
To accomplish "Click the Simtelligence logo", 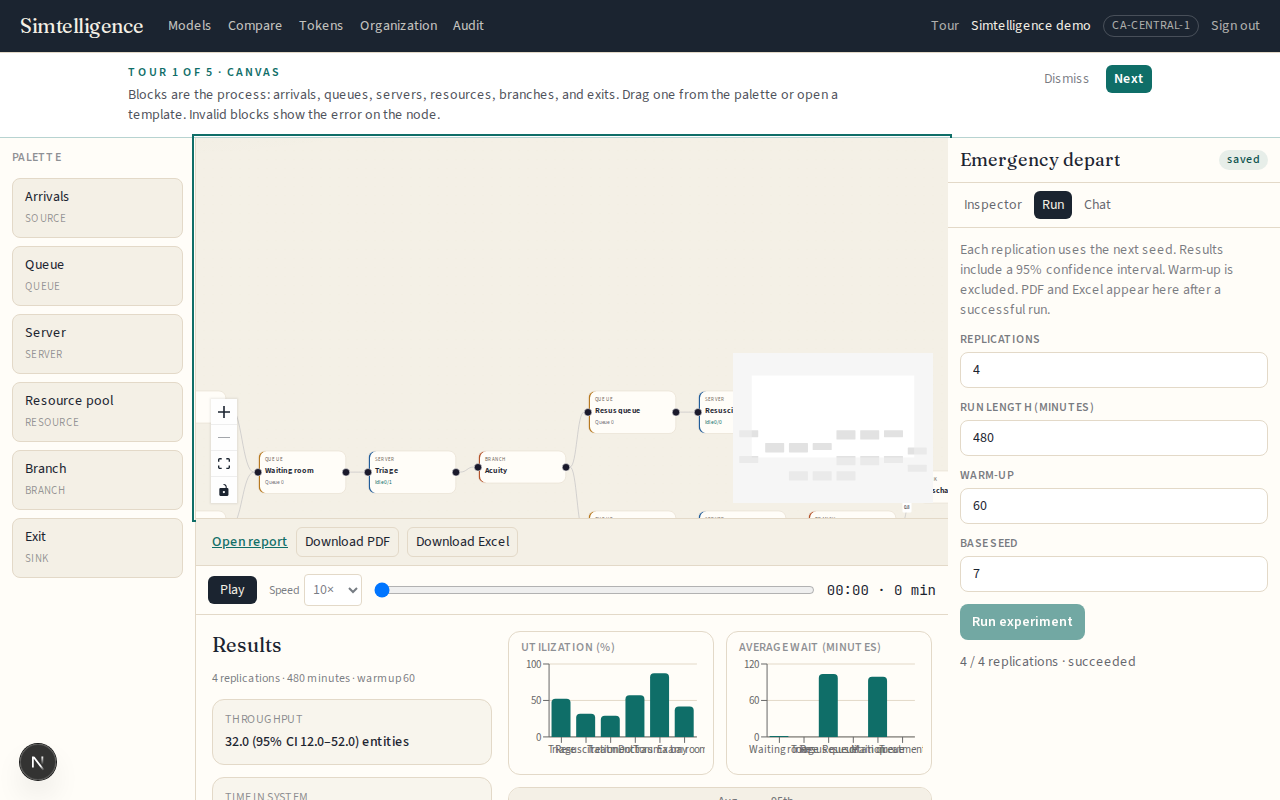I will [x=82, y=26].
